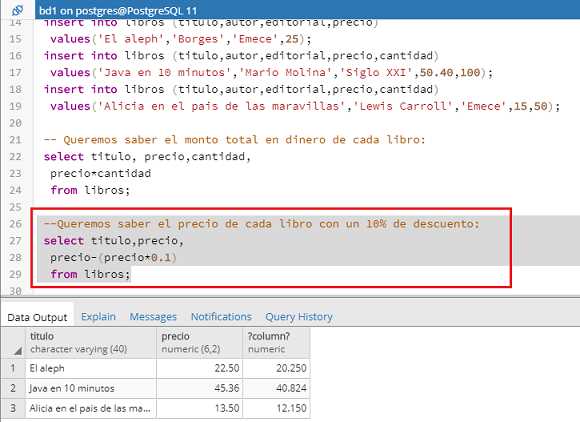Viewport: 580px width, 422px height.
Task: Click the bd1 on postgres@PostgreSQL 11 connection bar
Action: 307,10
